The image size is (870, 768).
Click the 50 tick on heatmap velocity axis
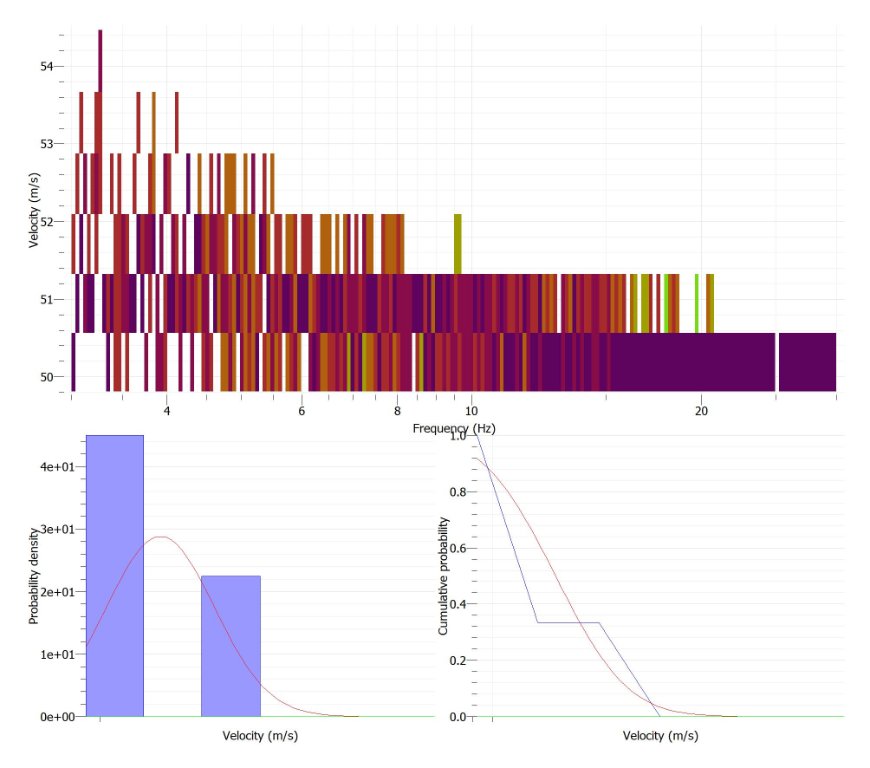point(49,377)
